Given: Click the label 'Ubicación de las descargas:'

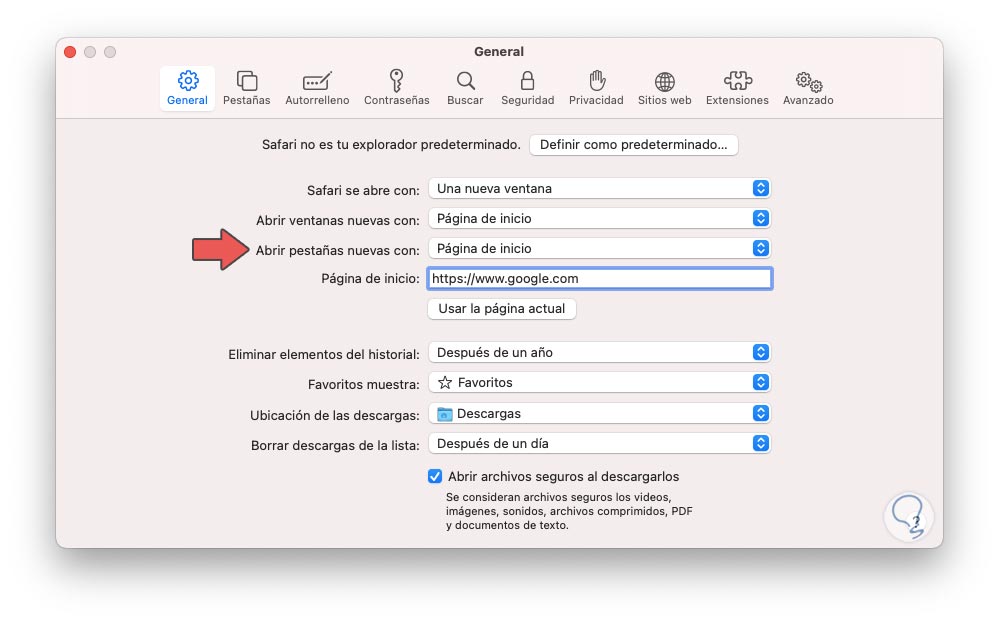Looking at the screenshot, I should point(334,416).
